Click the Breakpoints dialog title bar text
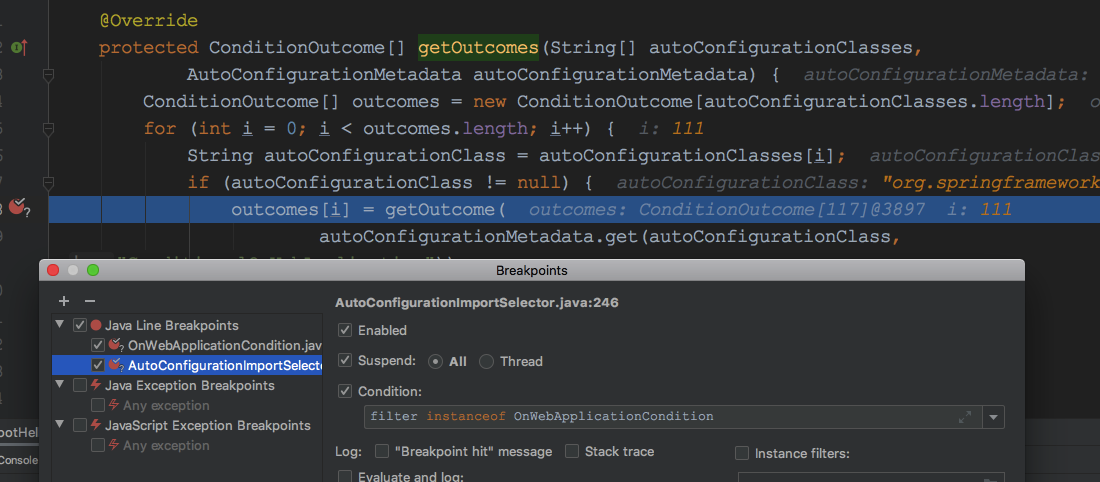The image size is (1100, 482). [x=532, y=270]
